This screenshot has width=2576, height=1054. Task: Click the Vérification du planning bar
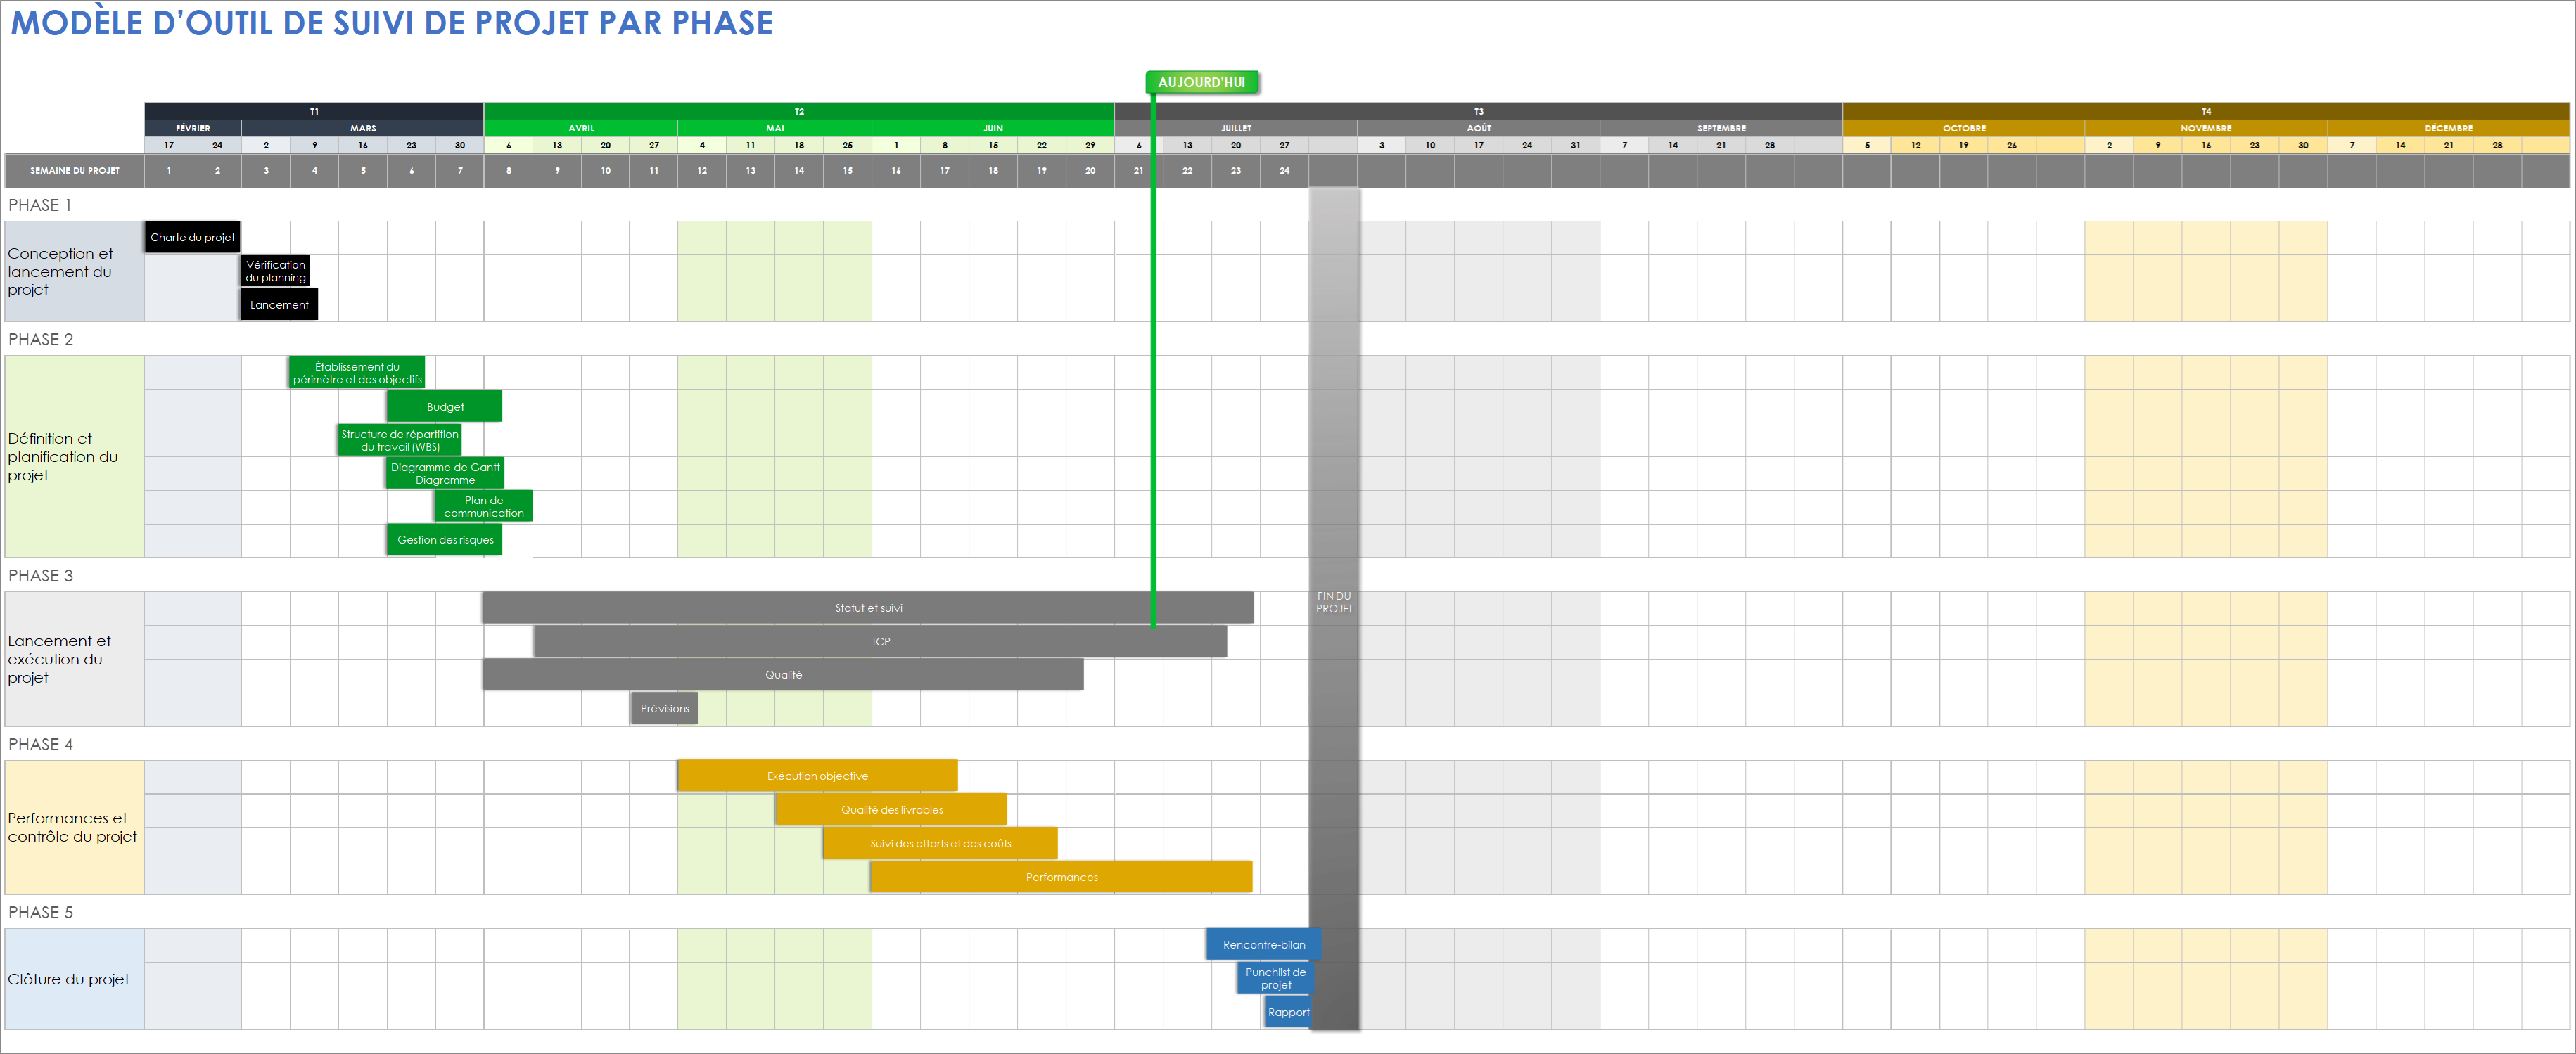pos(275,271)
